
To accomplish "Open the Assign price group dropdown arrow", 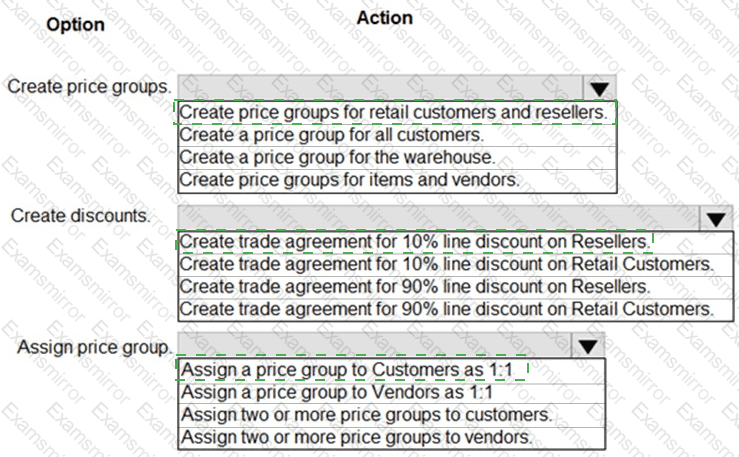I will 589,346.
